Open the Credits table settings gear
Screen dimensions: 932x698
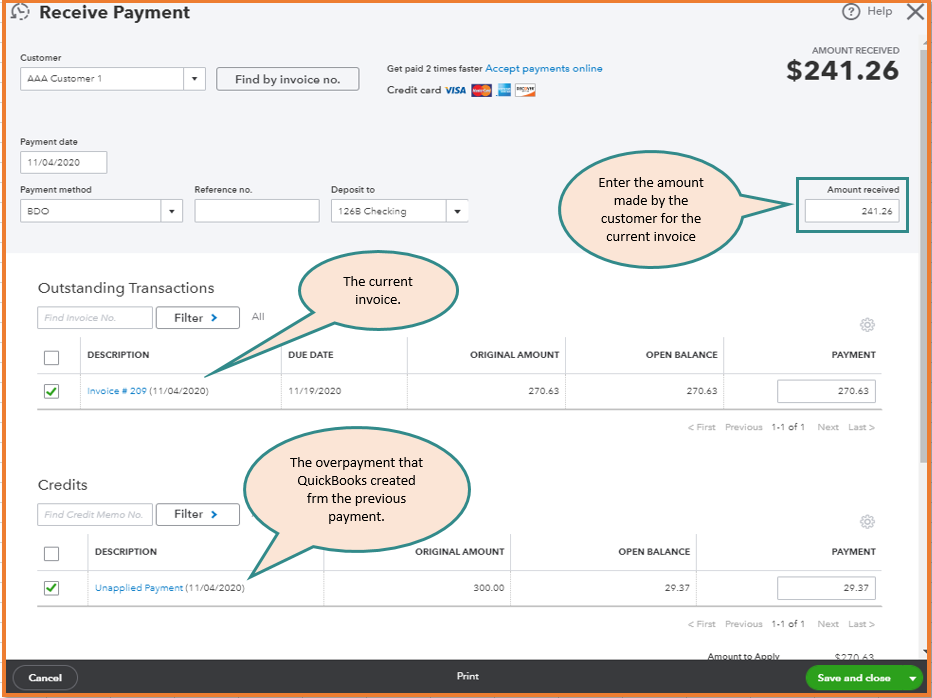pos(867,521)
